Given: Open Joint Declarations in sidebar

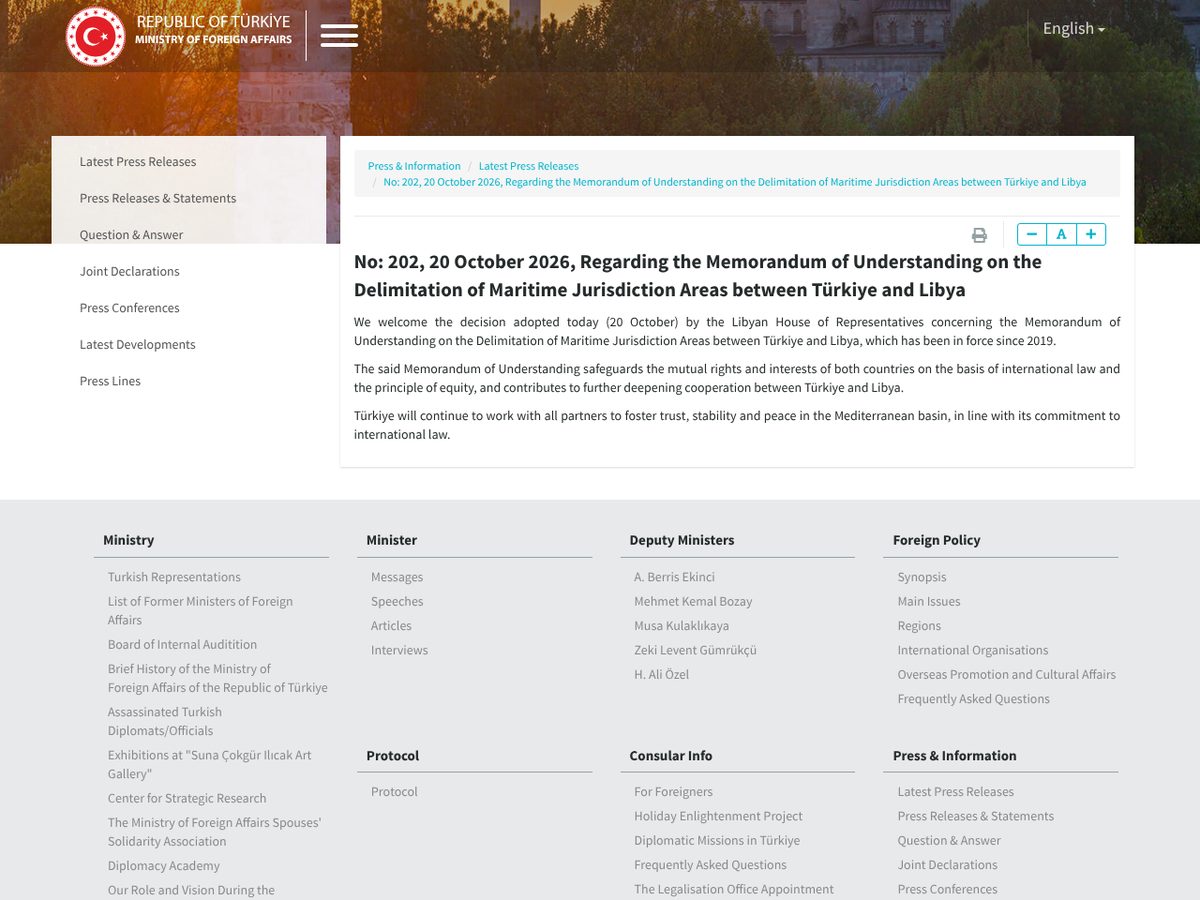Looking at the screenshot, I should [x=130, y=271].
